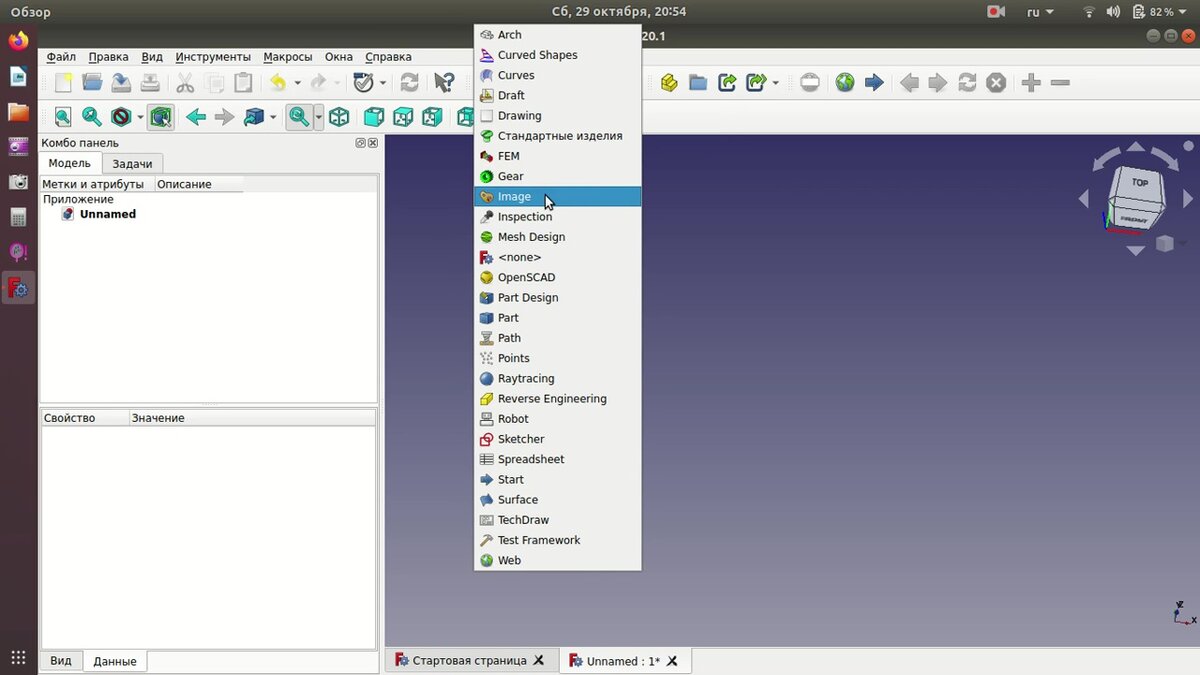
Task: Click the gray web stop loading icon
Action: tap(996, 83)
